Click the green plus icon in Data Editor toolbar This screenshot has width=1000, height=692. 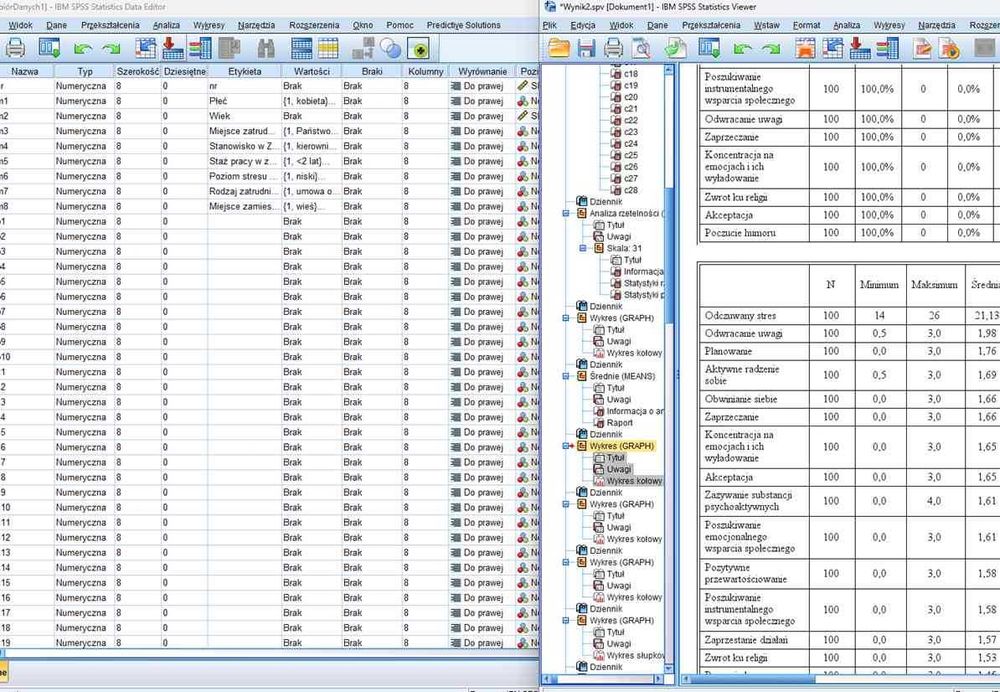418,48
